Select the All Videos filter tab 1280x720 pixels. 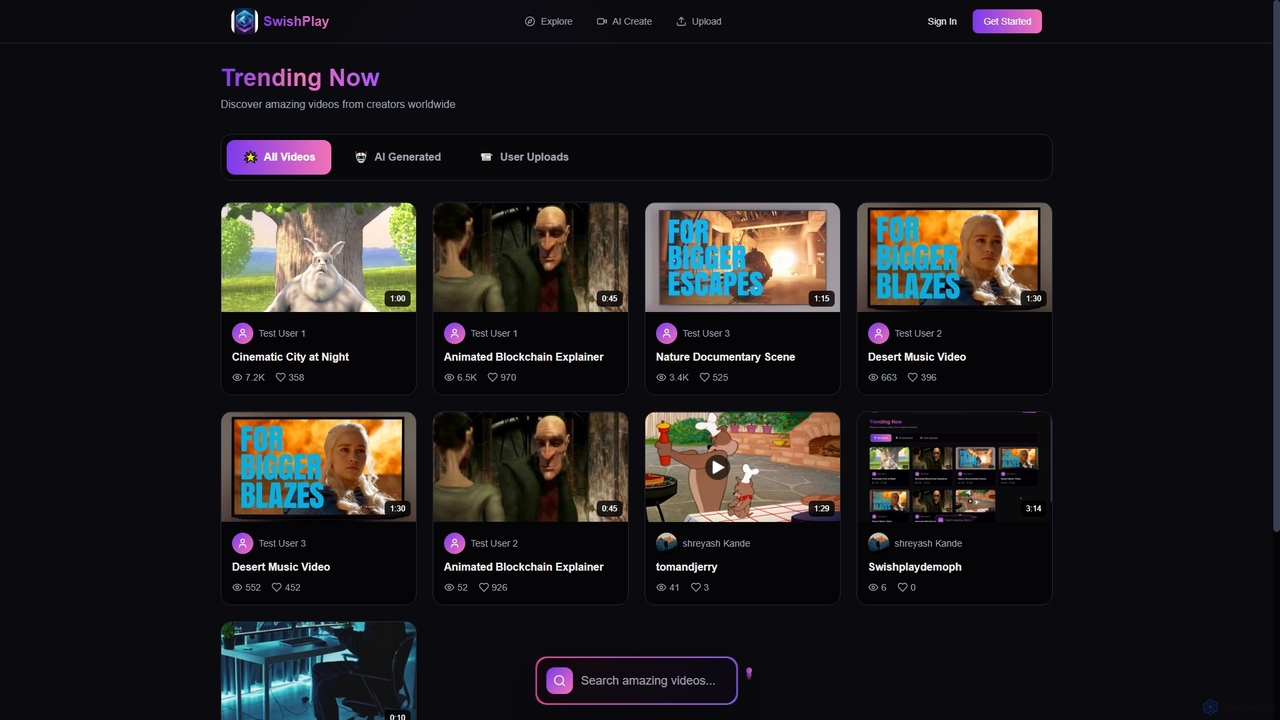pos(279,157)
